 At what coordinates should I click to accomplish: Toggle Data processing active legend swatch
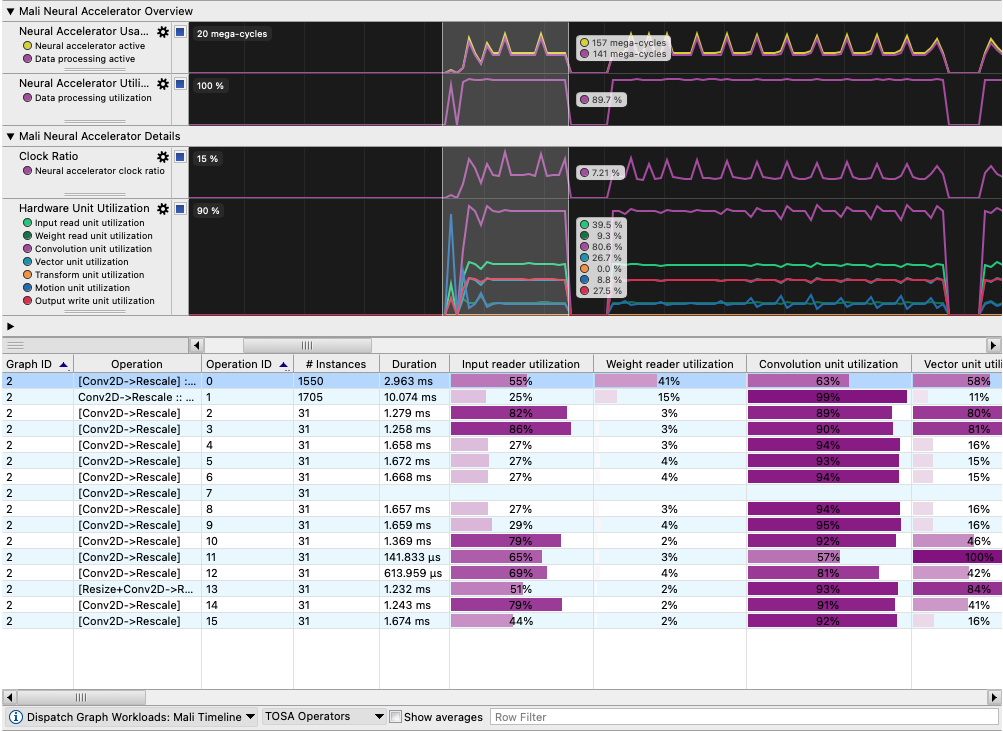tap(28, 59)
